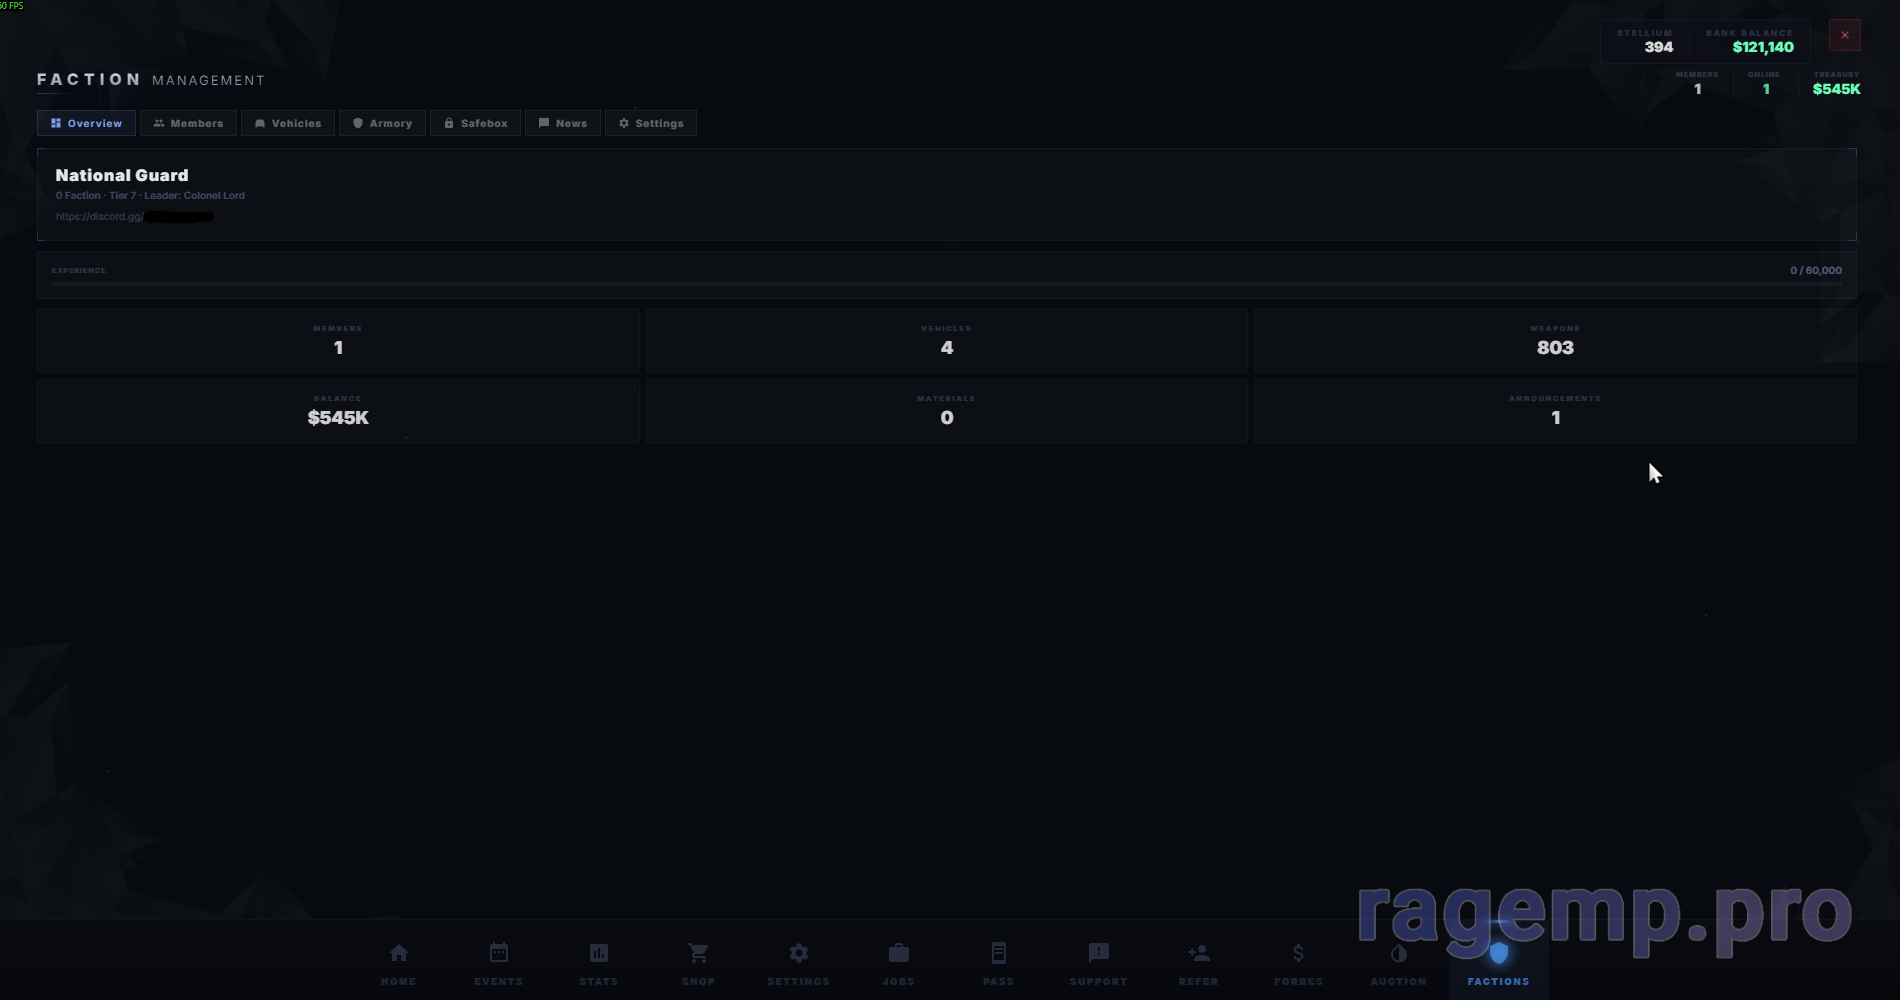The width and height of the screenshot is (1900, 1000).
Task: Switch to the Vehicles tab
Action: click(x=288, y=123)
